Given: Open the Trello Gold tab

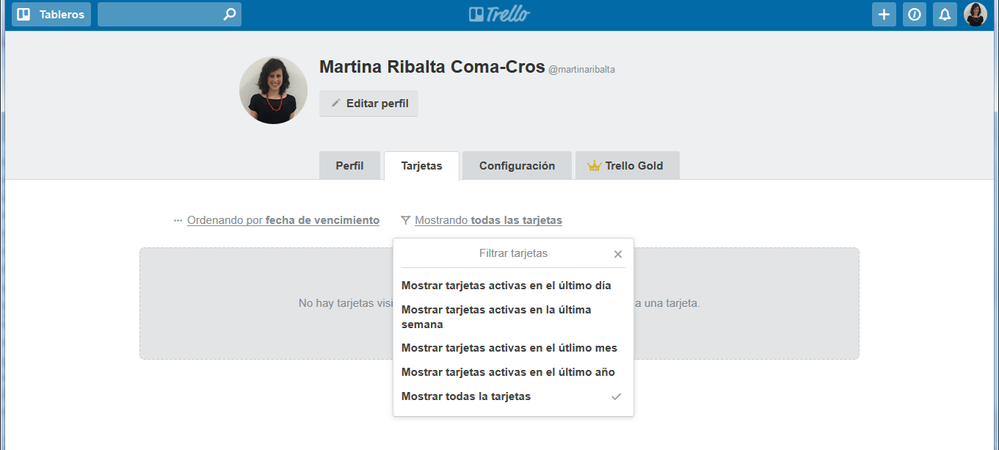Looking at the screenshot, I should click(628, 166).
